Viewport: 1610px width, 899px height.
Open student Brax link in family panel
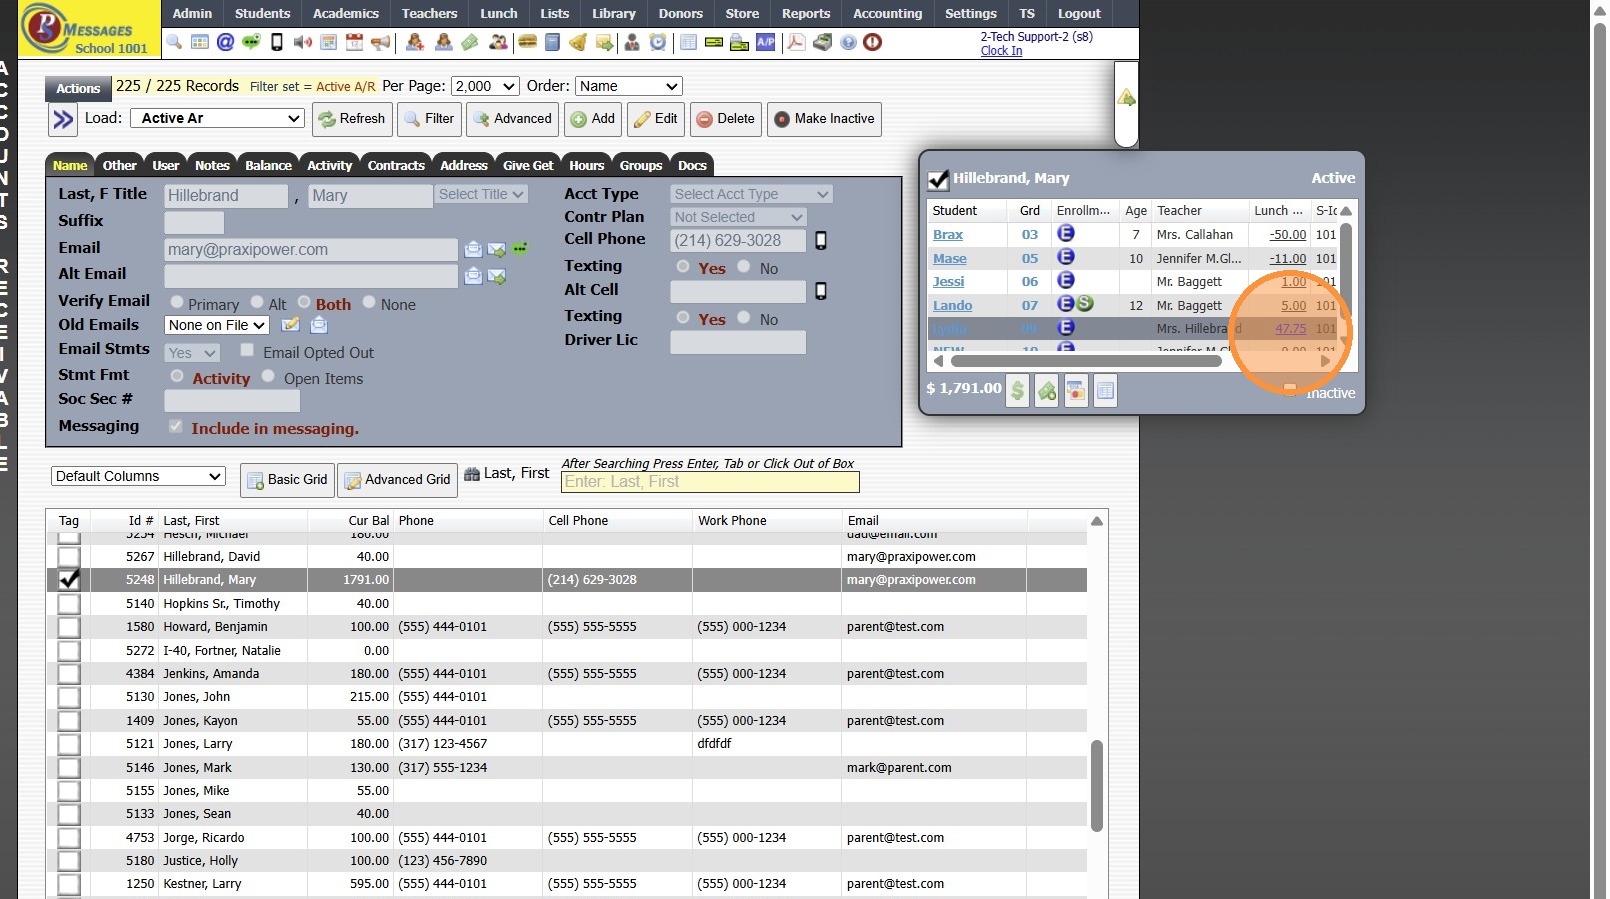click(948, 235)
